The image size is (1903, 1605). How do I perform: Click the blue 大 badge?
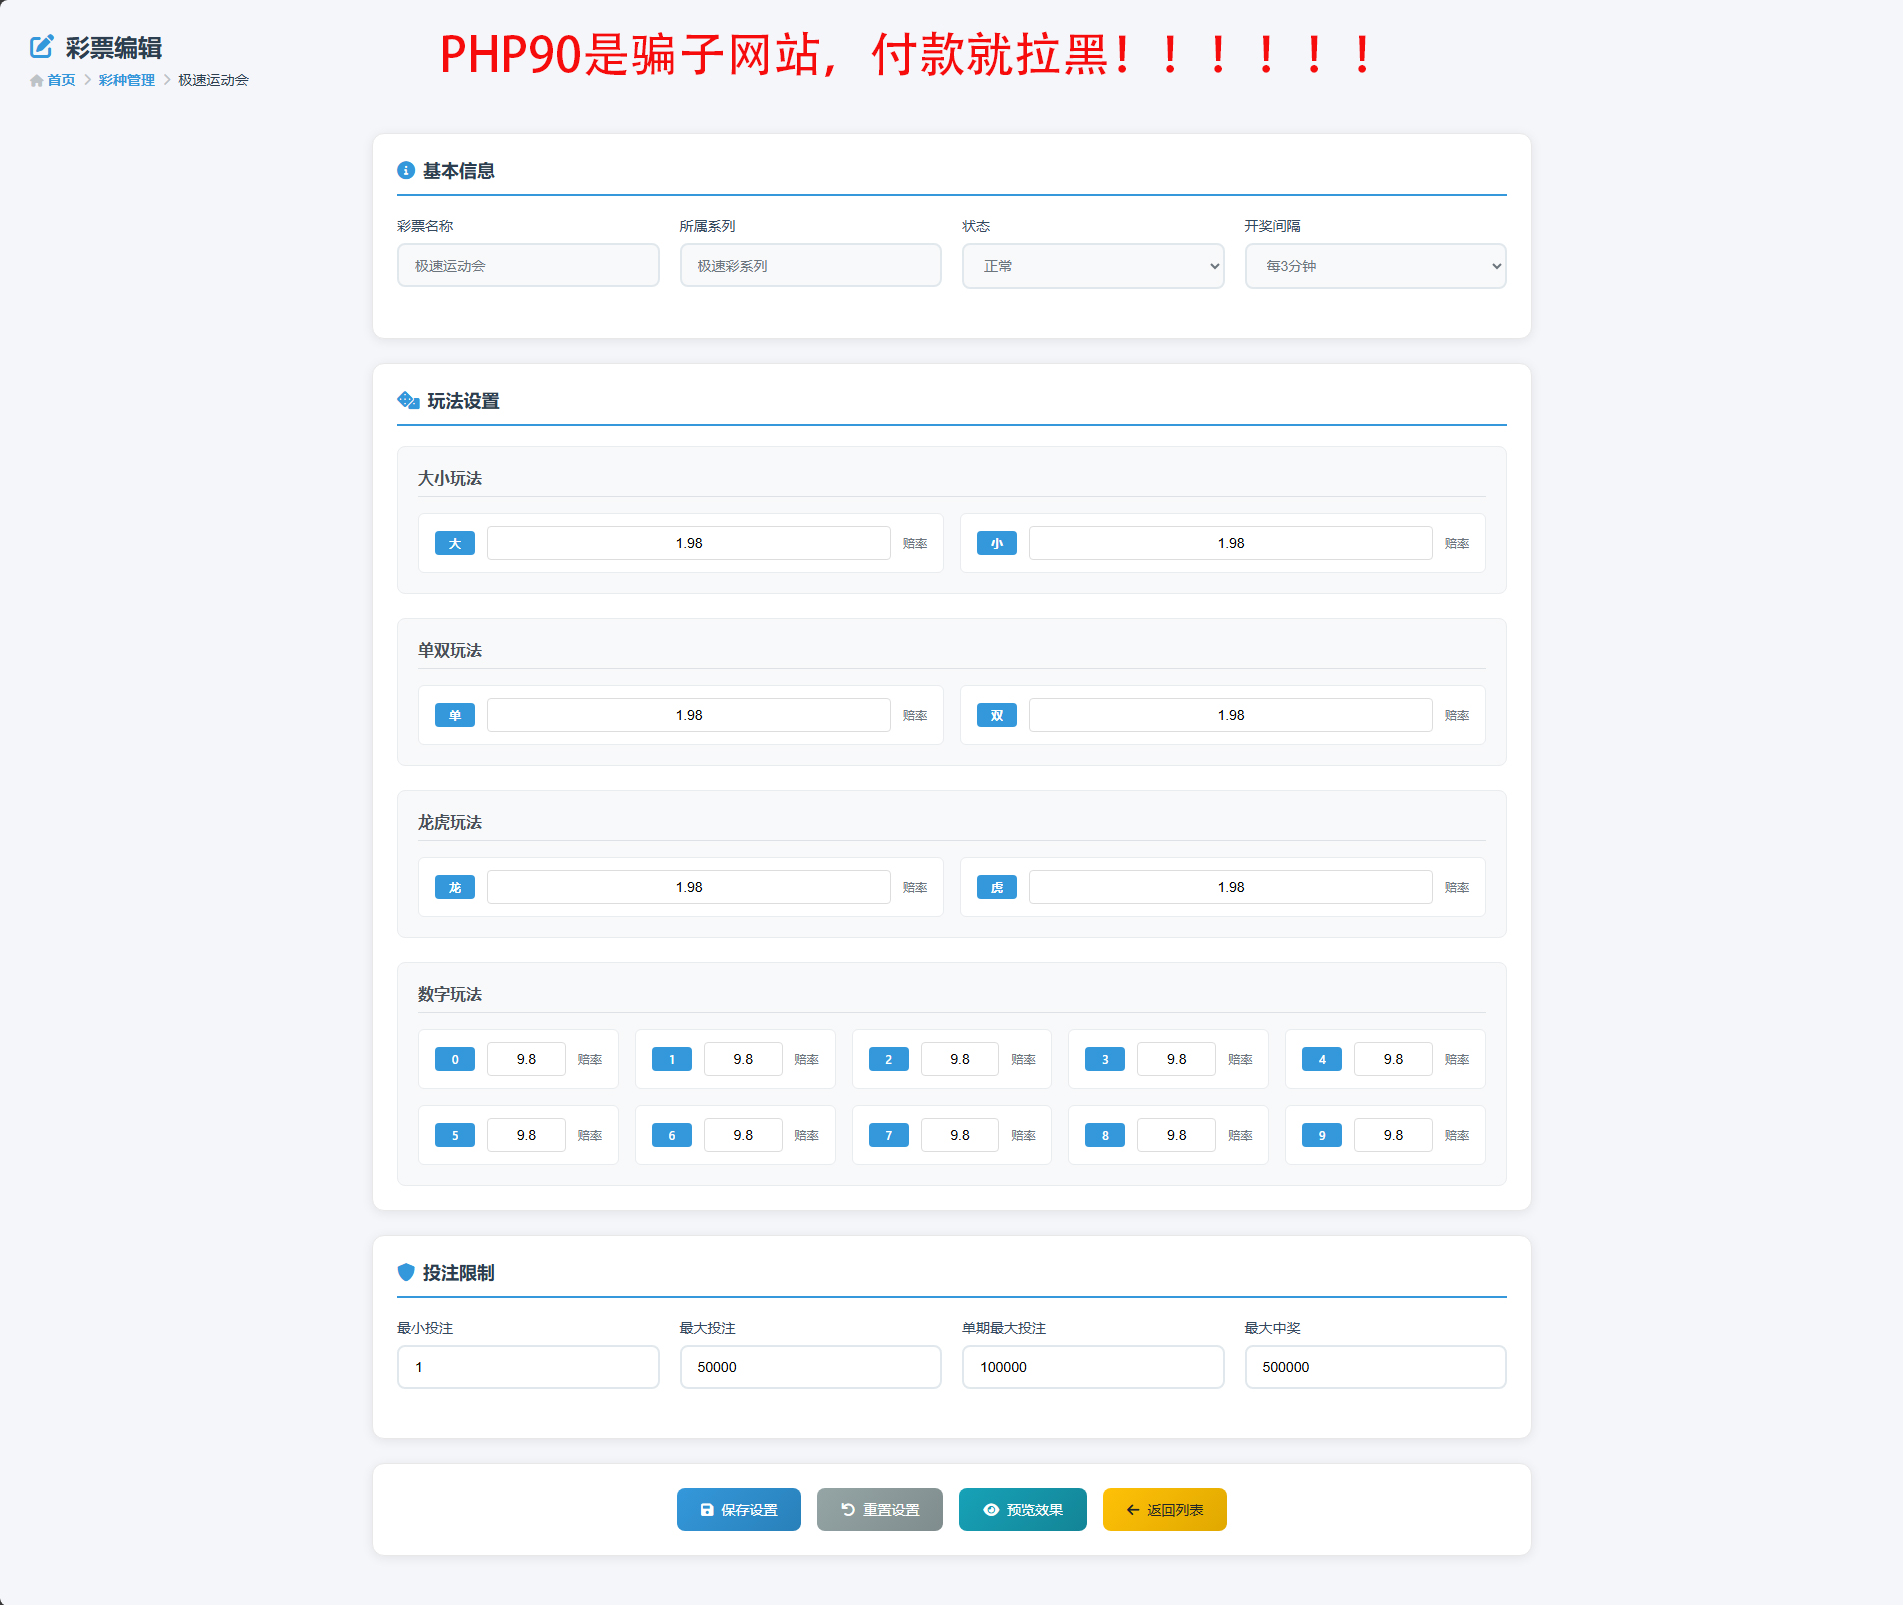coord(455,543)
